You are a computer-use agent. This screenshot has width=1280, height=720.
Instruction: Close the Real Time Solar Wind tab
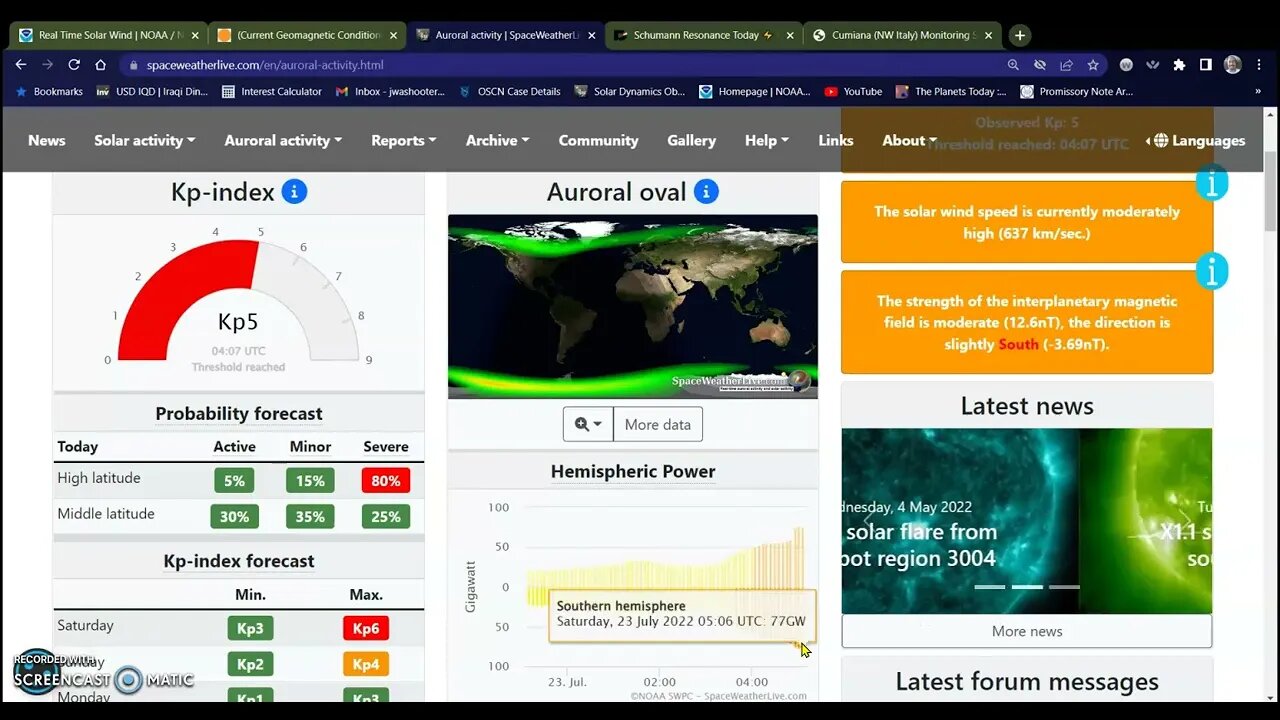(195, 35)
